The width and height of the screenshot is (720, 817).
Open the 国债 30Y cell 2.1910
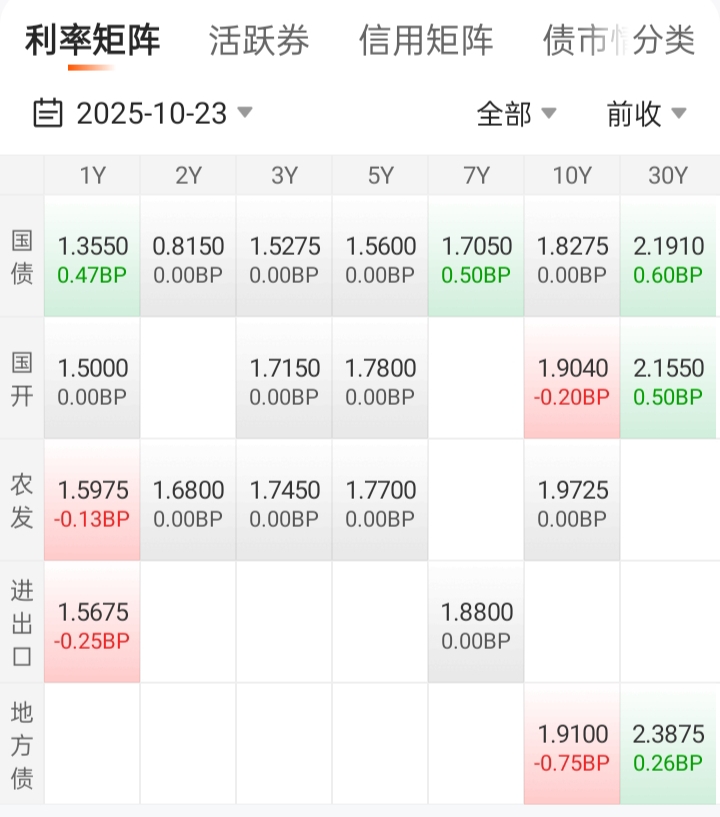668,258
